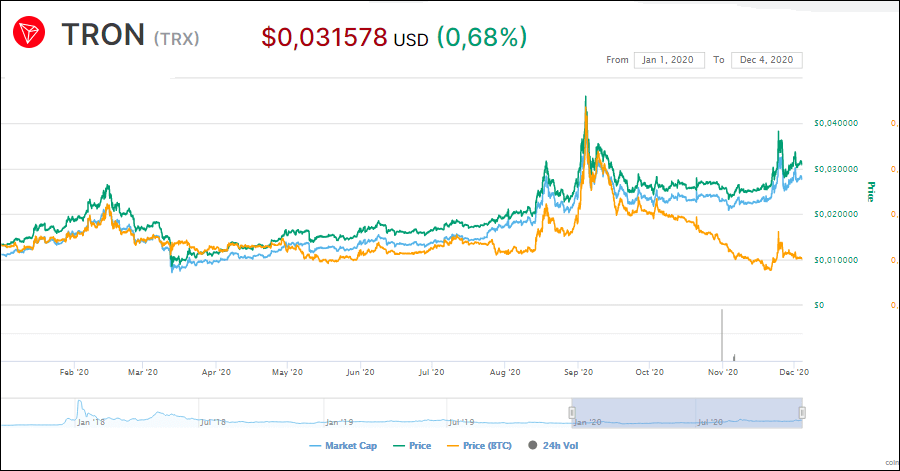Click the right navigator range handle
Screen dimensions: 900x471
click(x=802, y=412)
